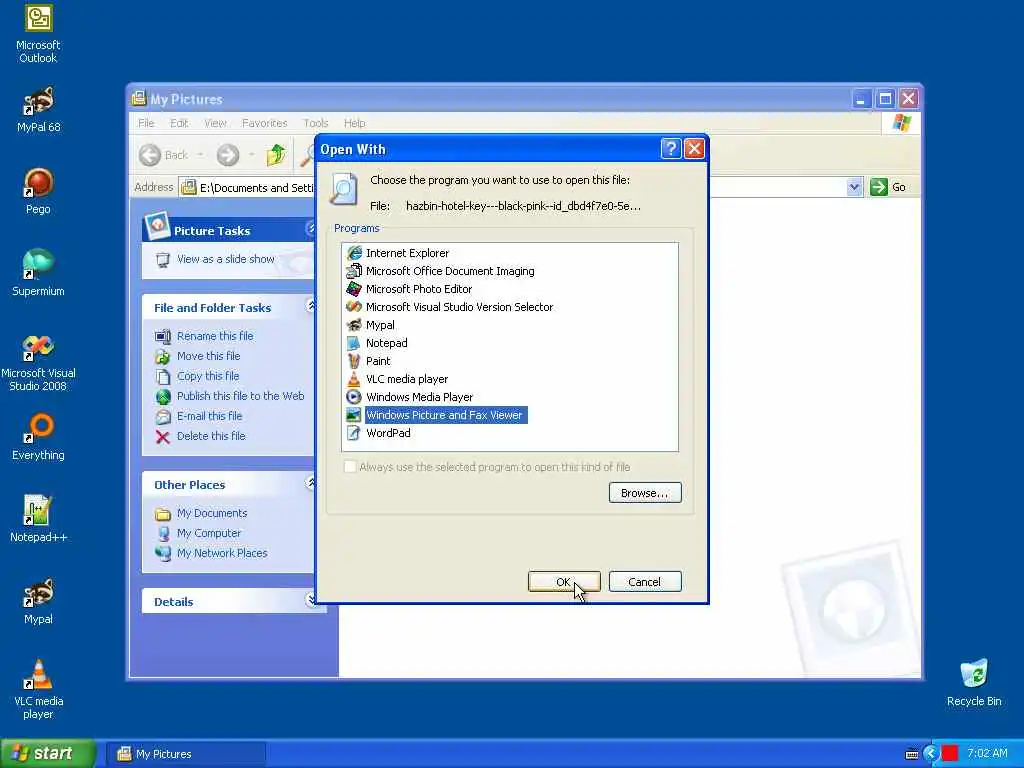1024x768 pixels.
Task: Open the Back button history dropdown
Action: pos(200,155)
